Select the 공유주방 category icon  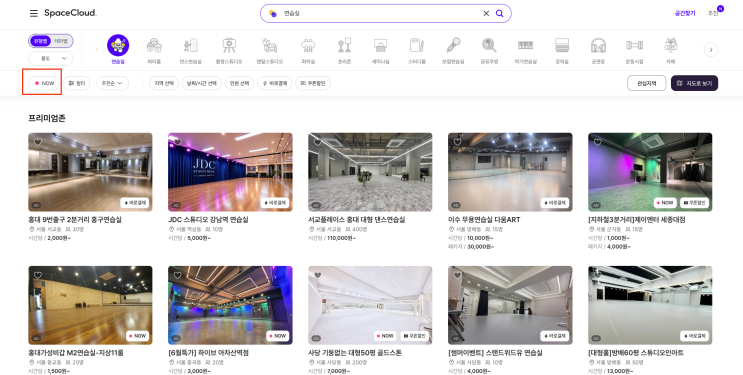[x=489, y=46]
